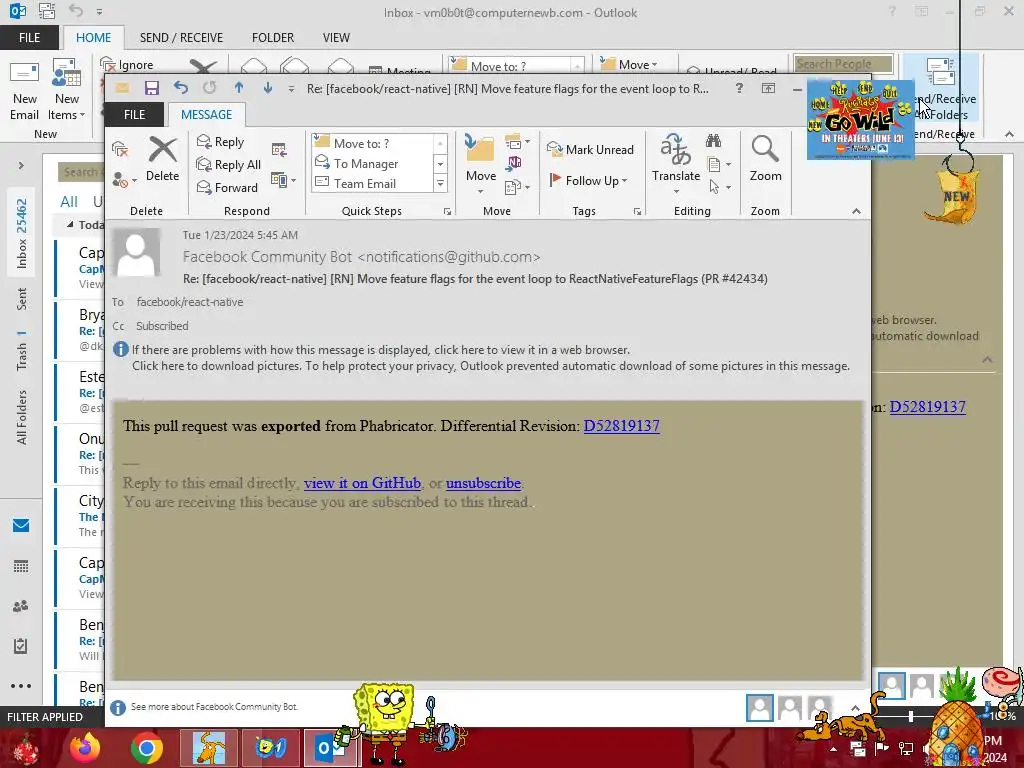The width and height of the screenshot is (1024, 768).
Task: Send message to OneNote
Action: tap(515, 163)
